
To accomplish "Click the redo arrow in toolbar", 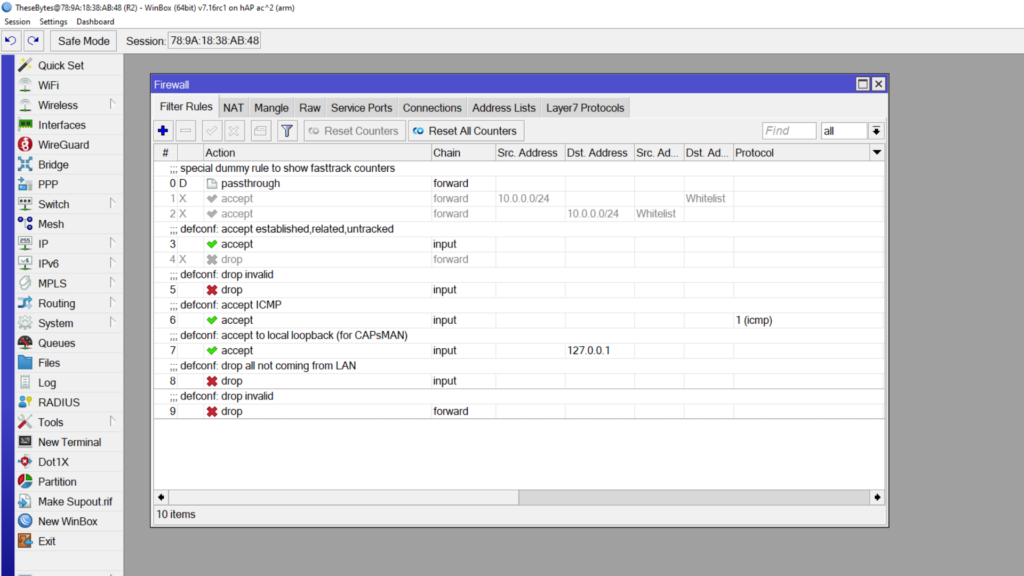I will coord(33,41).
